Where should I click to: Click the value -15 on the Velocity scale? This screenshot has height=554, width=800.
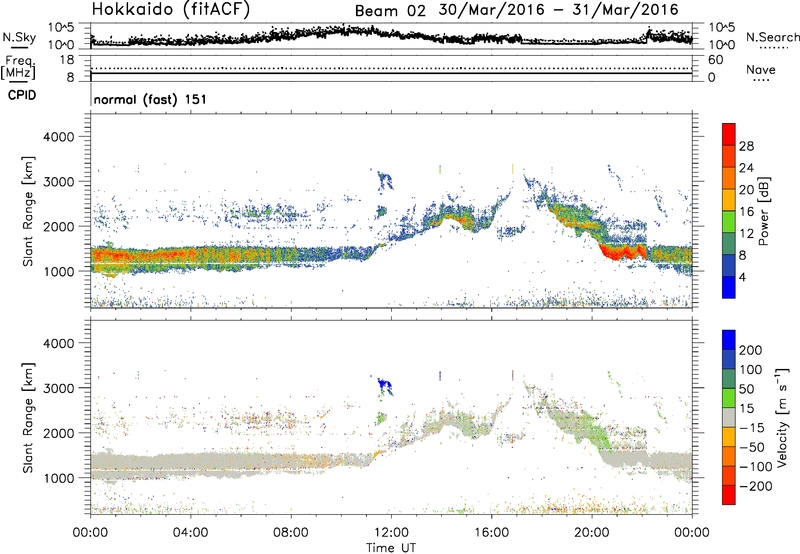tap(751, 427)
